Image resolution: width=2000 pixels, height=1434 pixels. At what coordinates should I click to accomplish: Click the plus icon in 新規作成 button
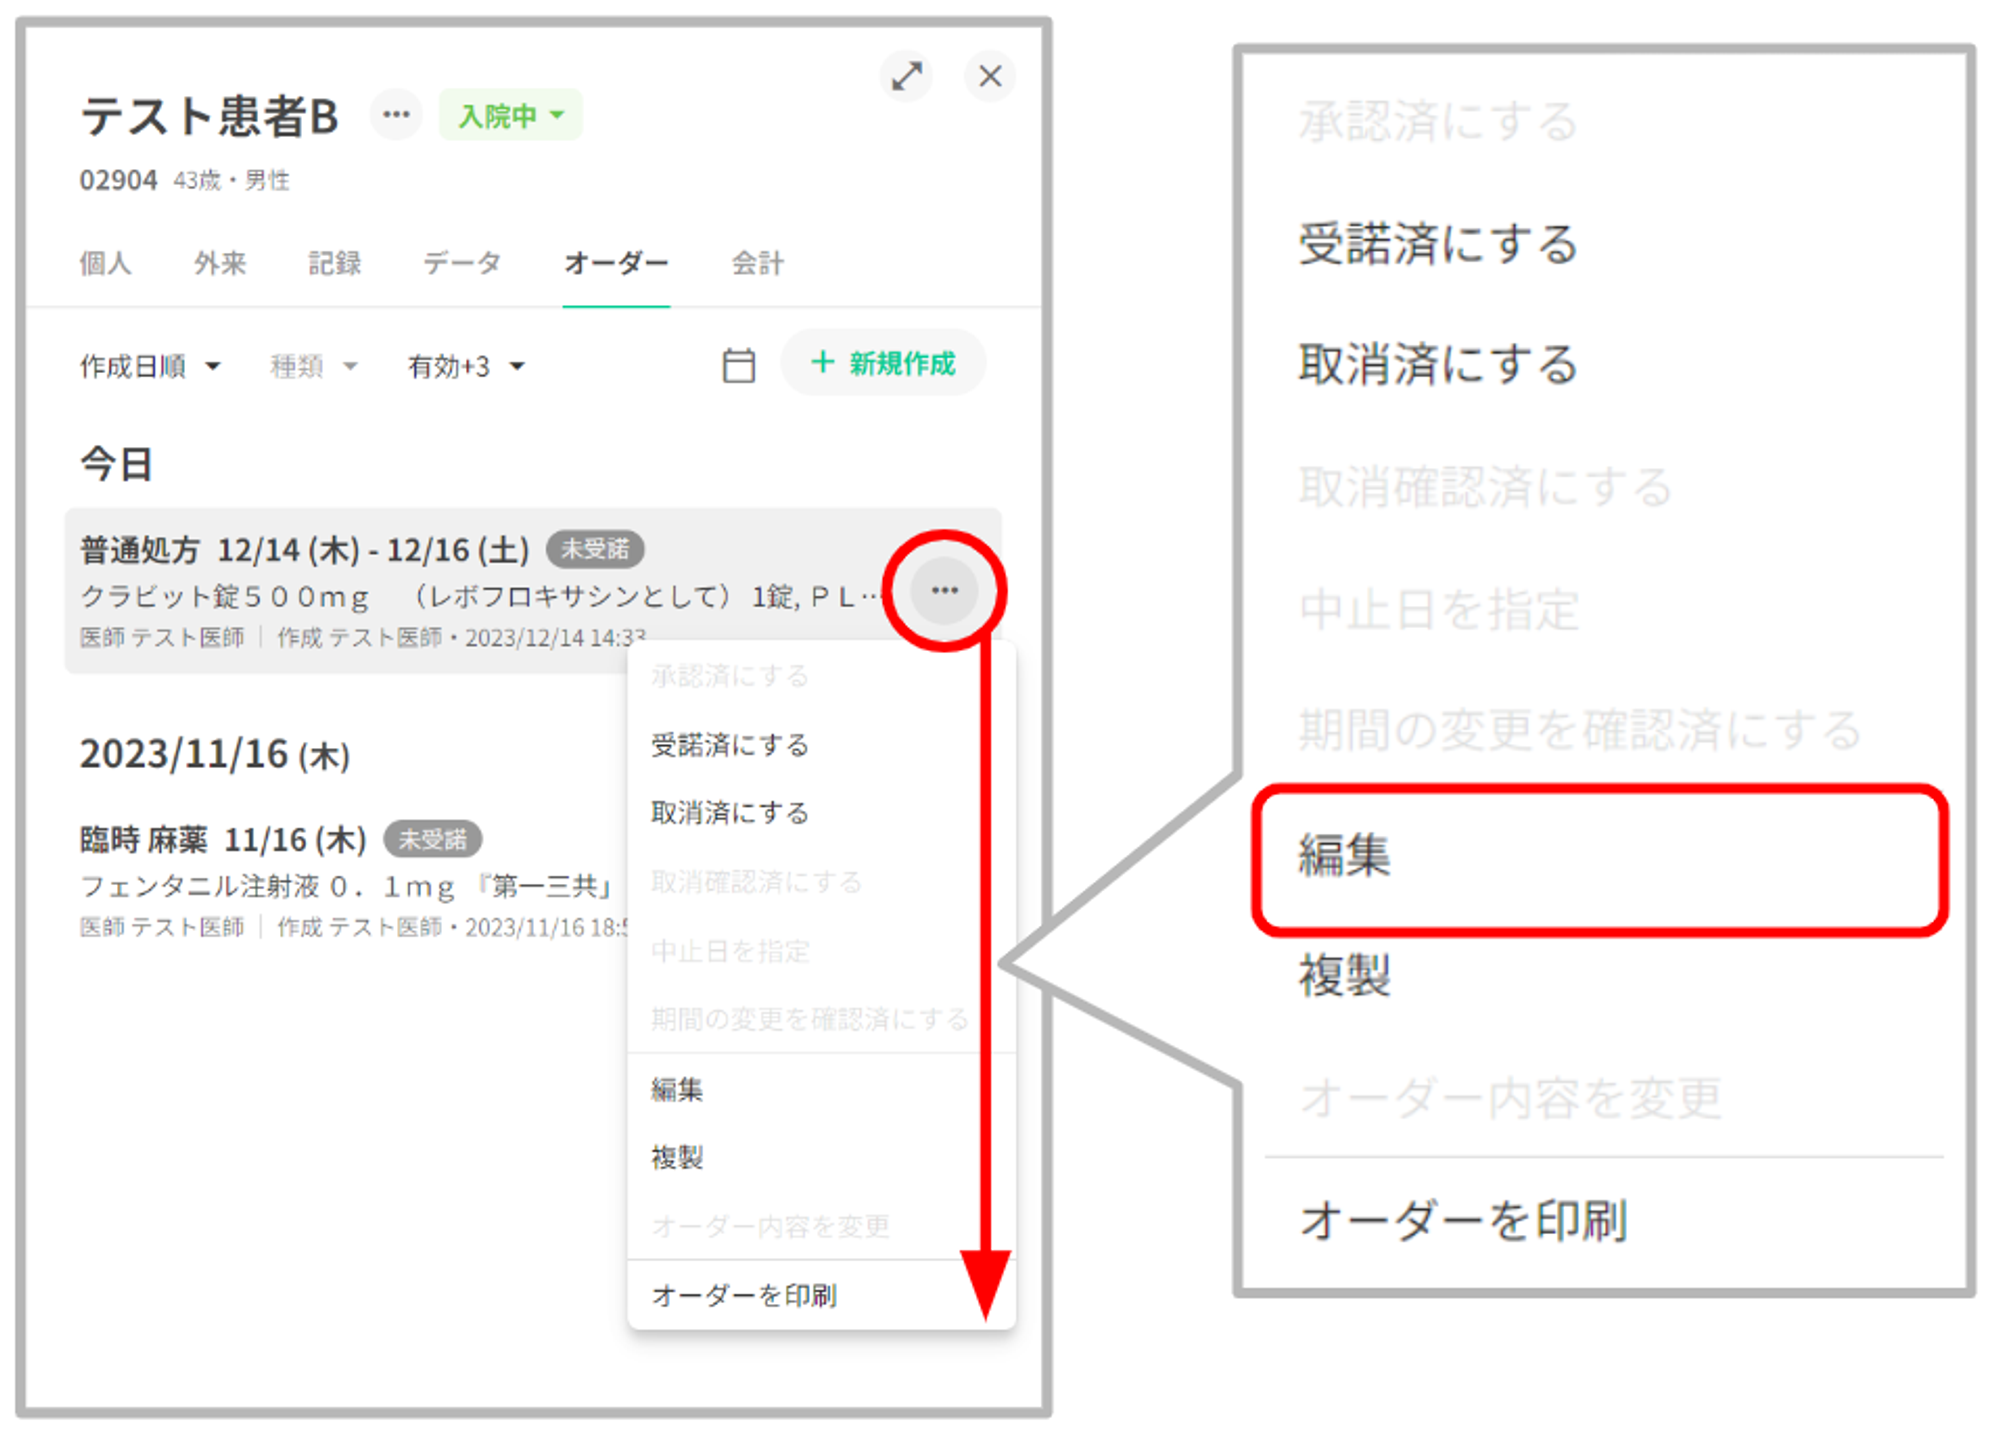[822, 362]
